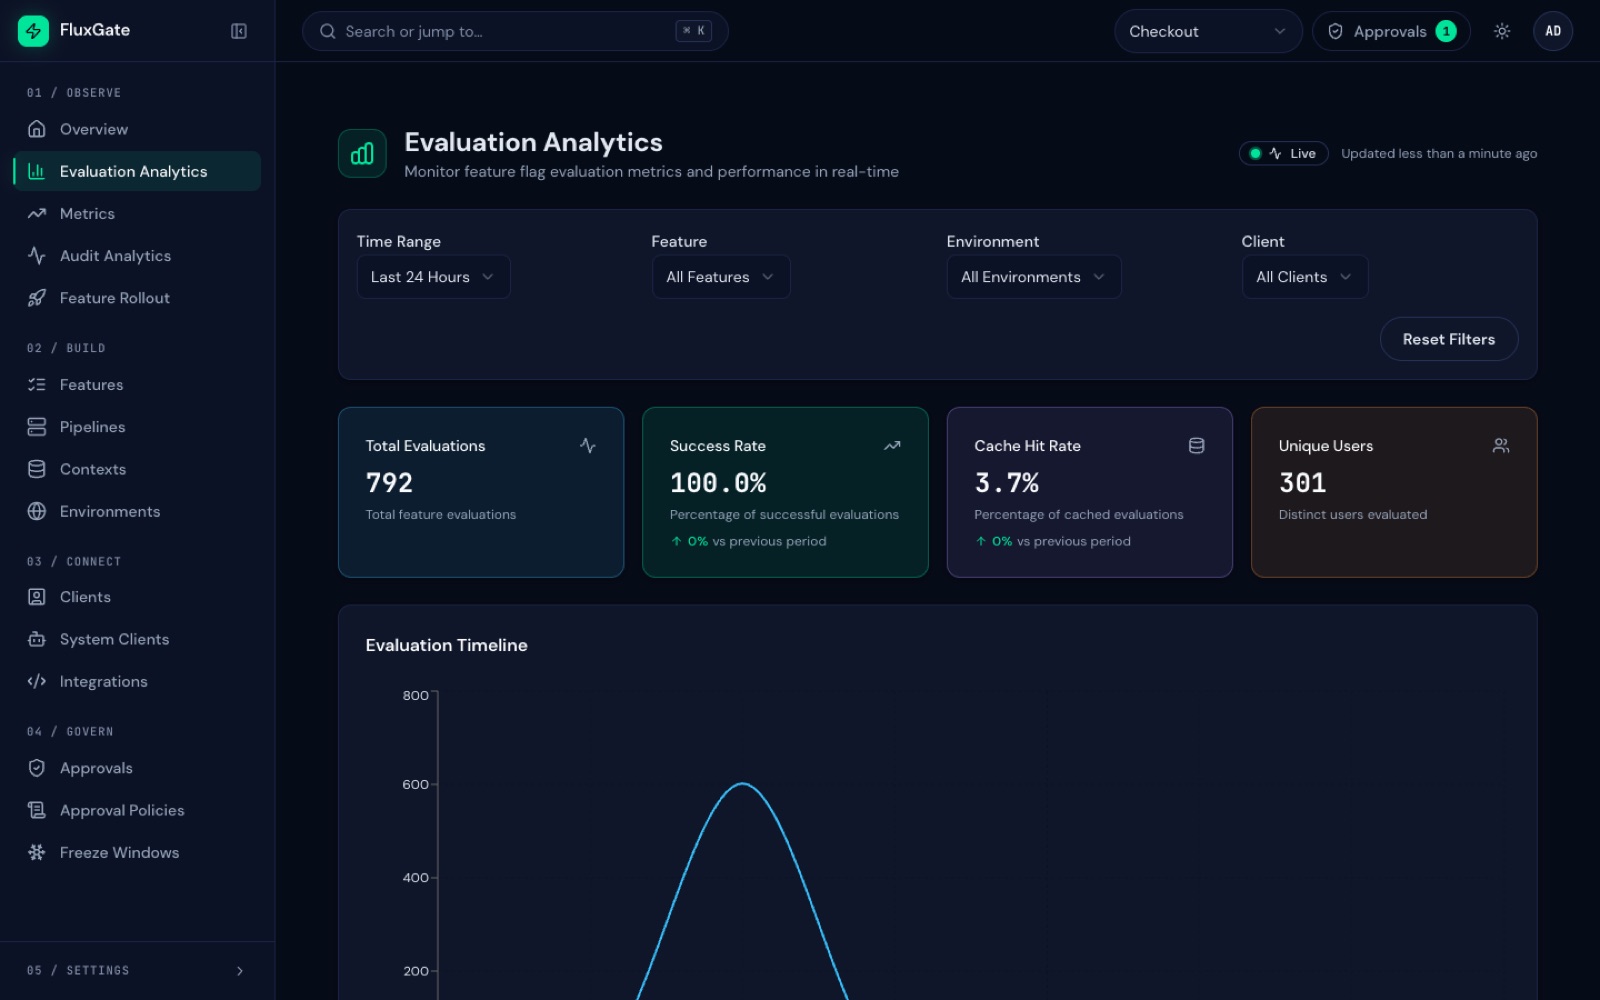Click the Evaluation Analytics header chart icon
The image size is (1600, 1000).
coord(362,153)
